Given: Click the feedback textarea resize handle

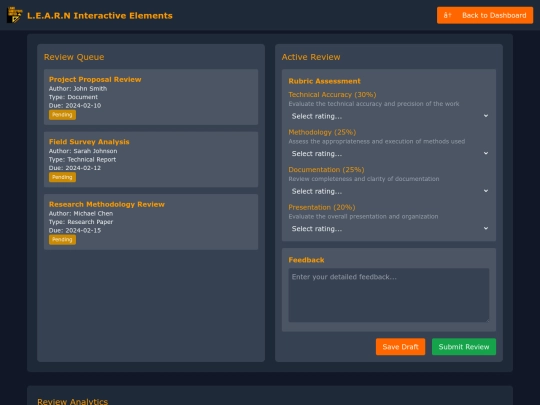Looking at the screenshot, I should pos(487,320).
